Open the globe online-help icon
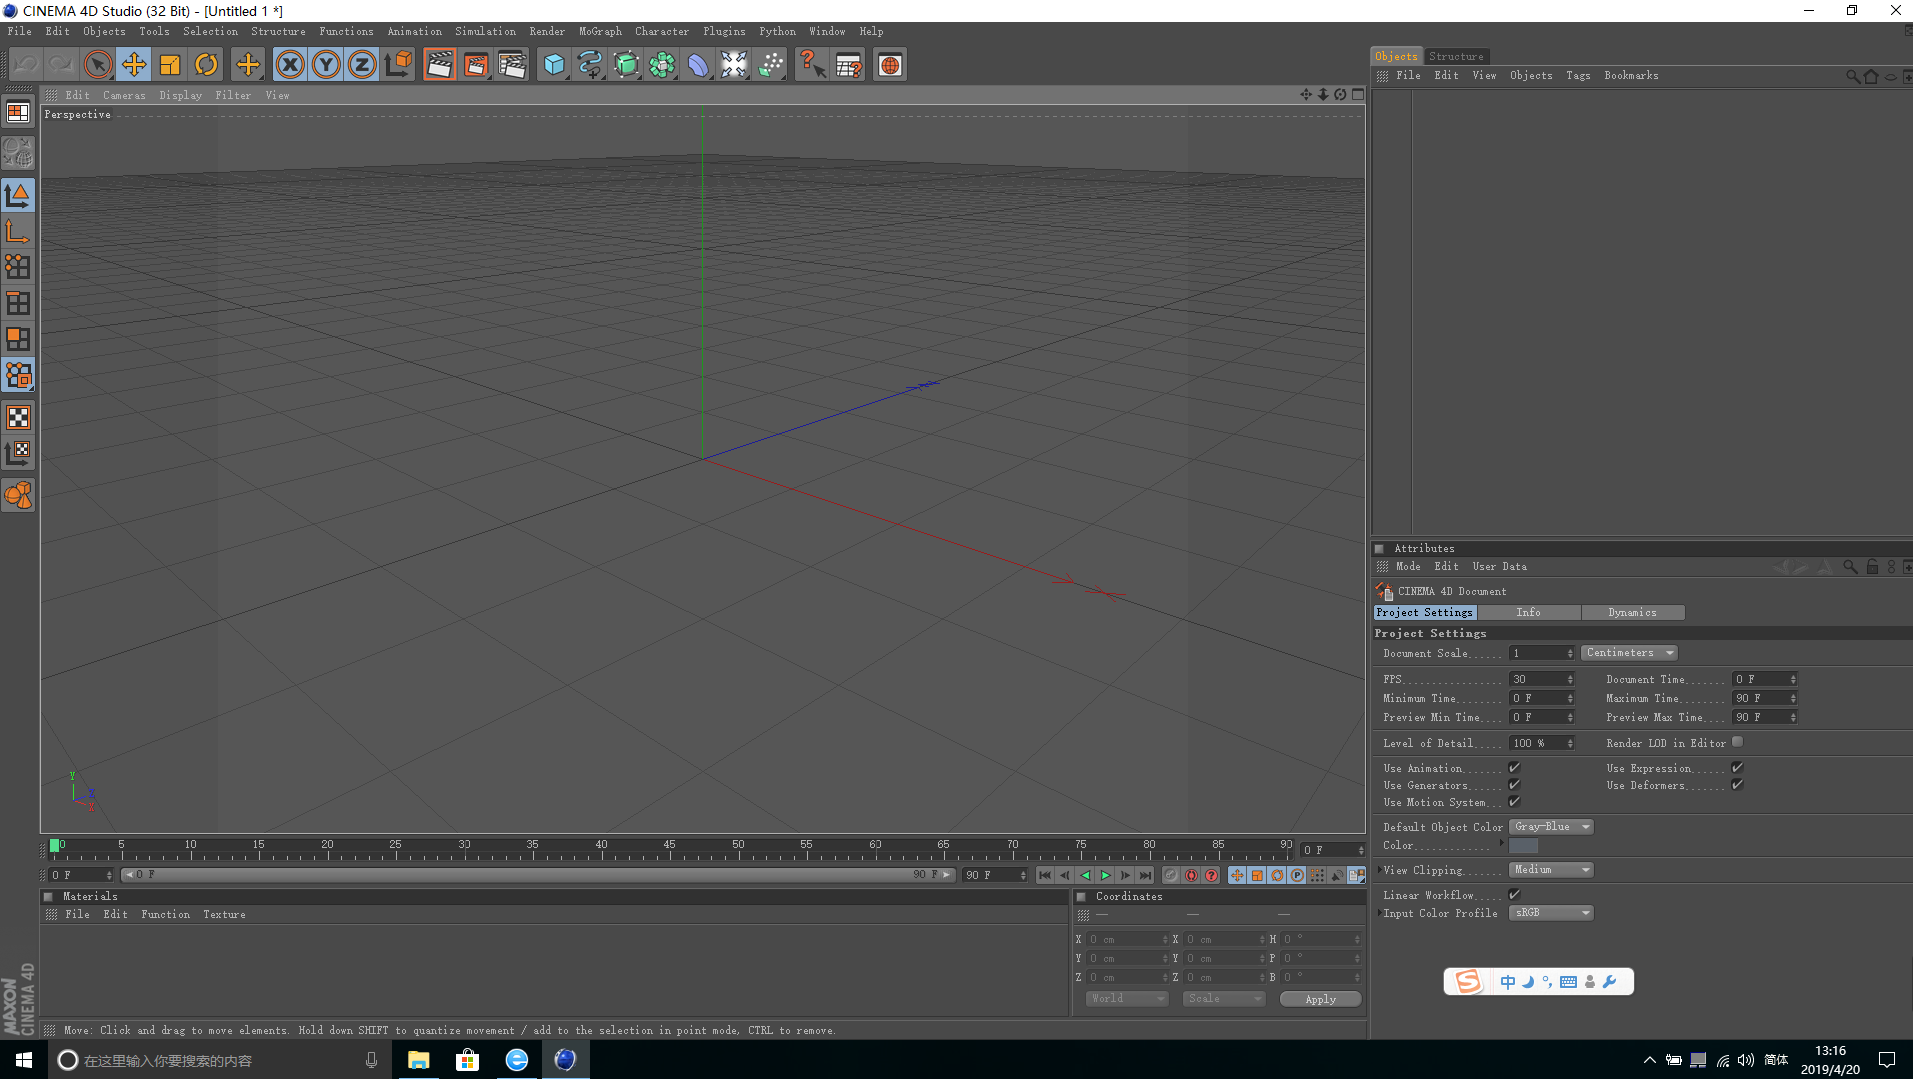1913x1079 pixels. click(890, 65)
